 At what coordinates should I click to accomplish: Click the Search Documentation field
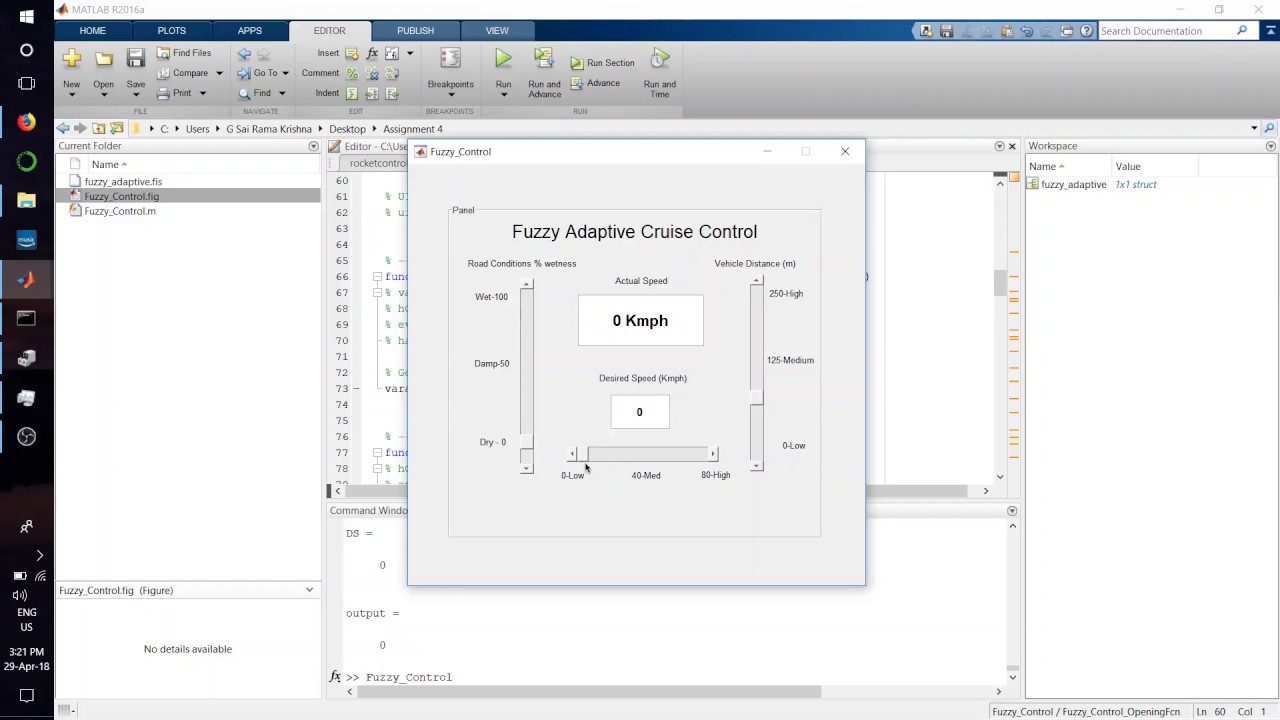click(1167, 31)
